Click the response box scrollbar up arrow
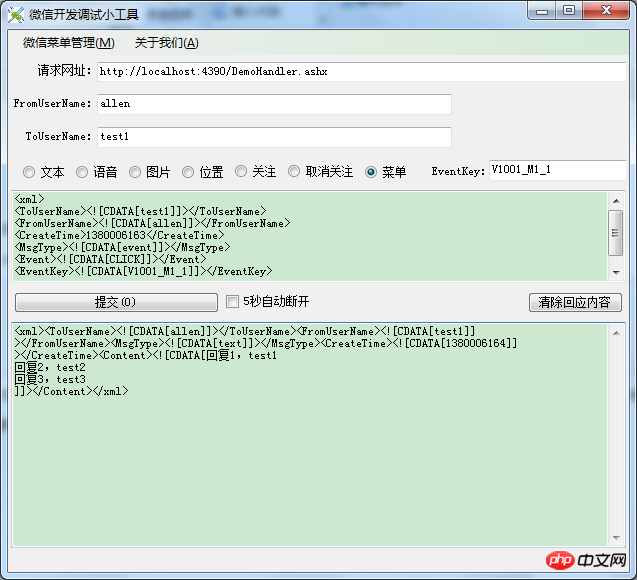637x580 pixels. point(616,333)
